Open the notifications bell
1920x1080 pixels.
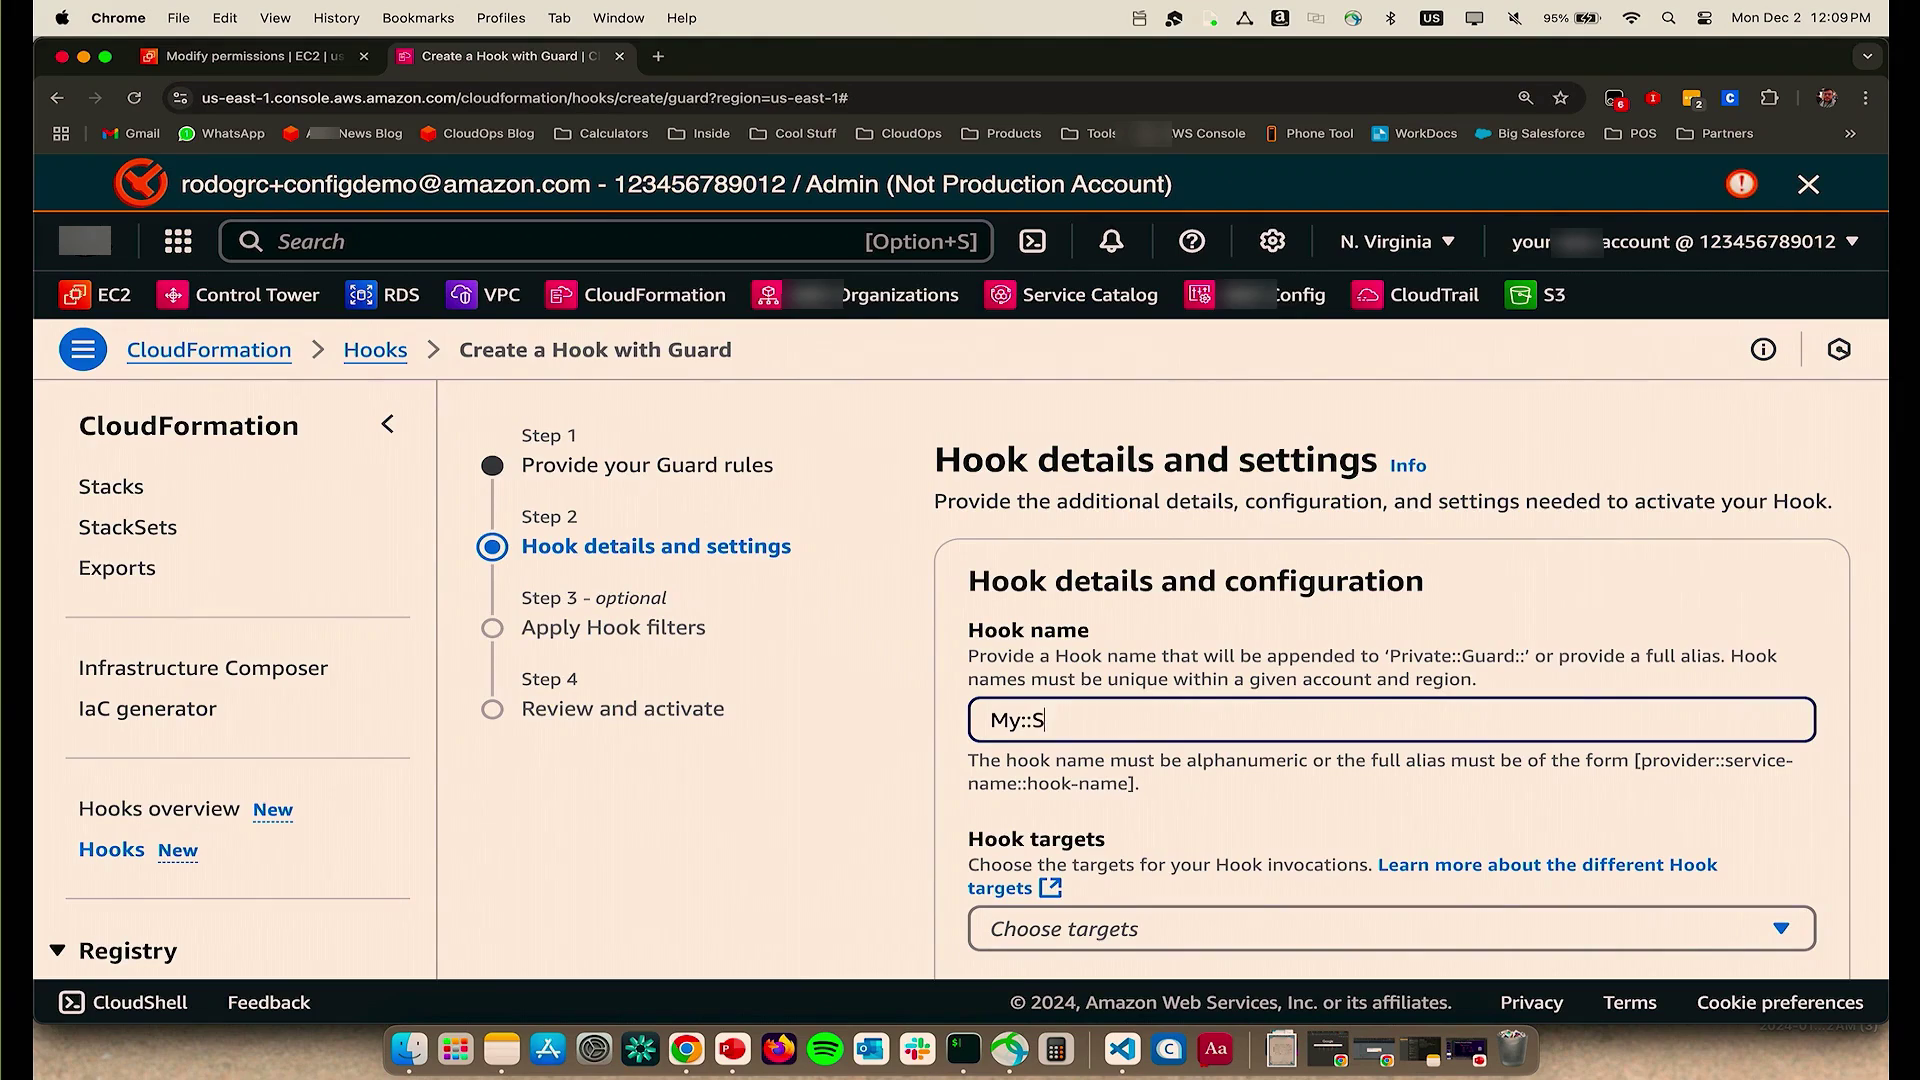click(1111, 241)
